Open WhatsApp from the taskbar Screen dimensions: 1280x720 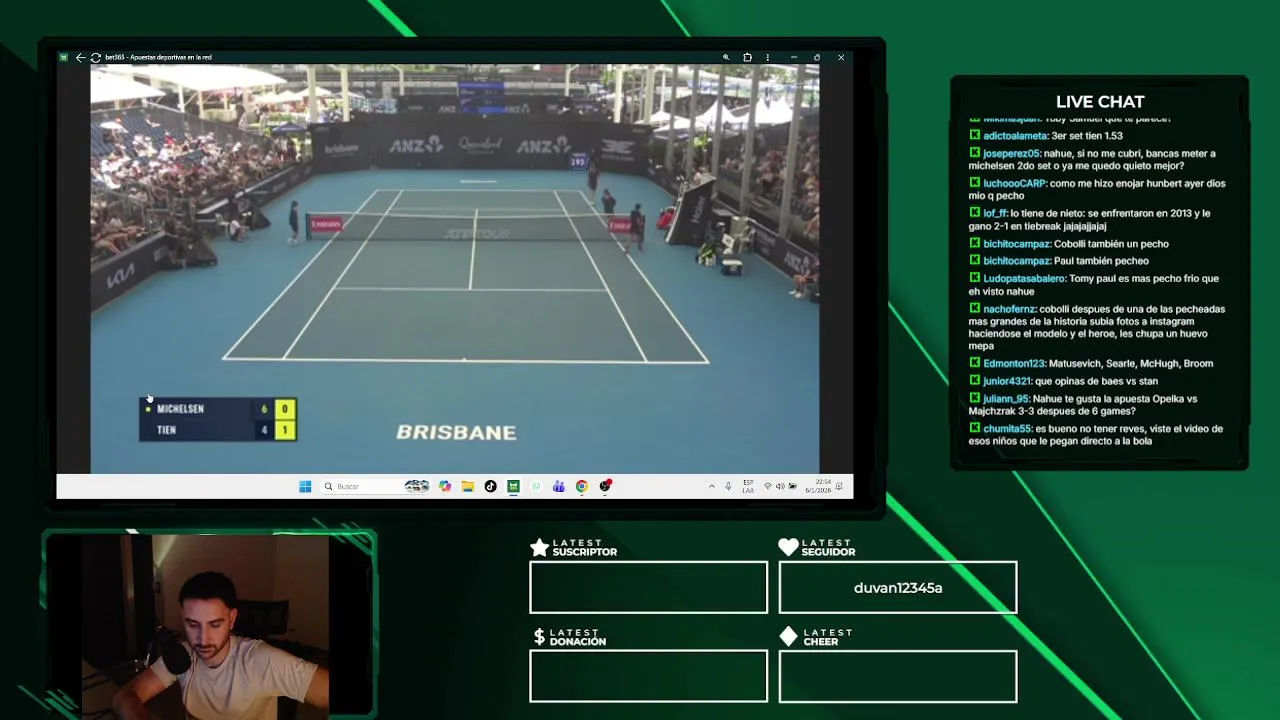coord(536,486)
